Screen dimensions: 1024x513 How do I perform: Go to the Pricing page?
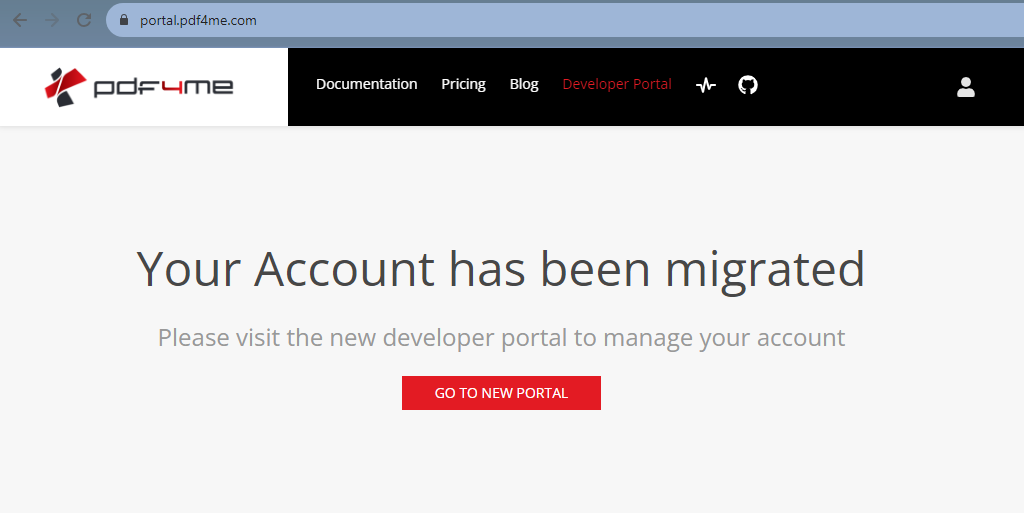[463, 84]
